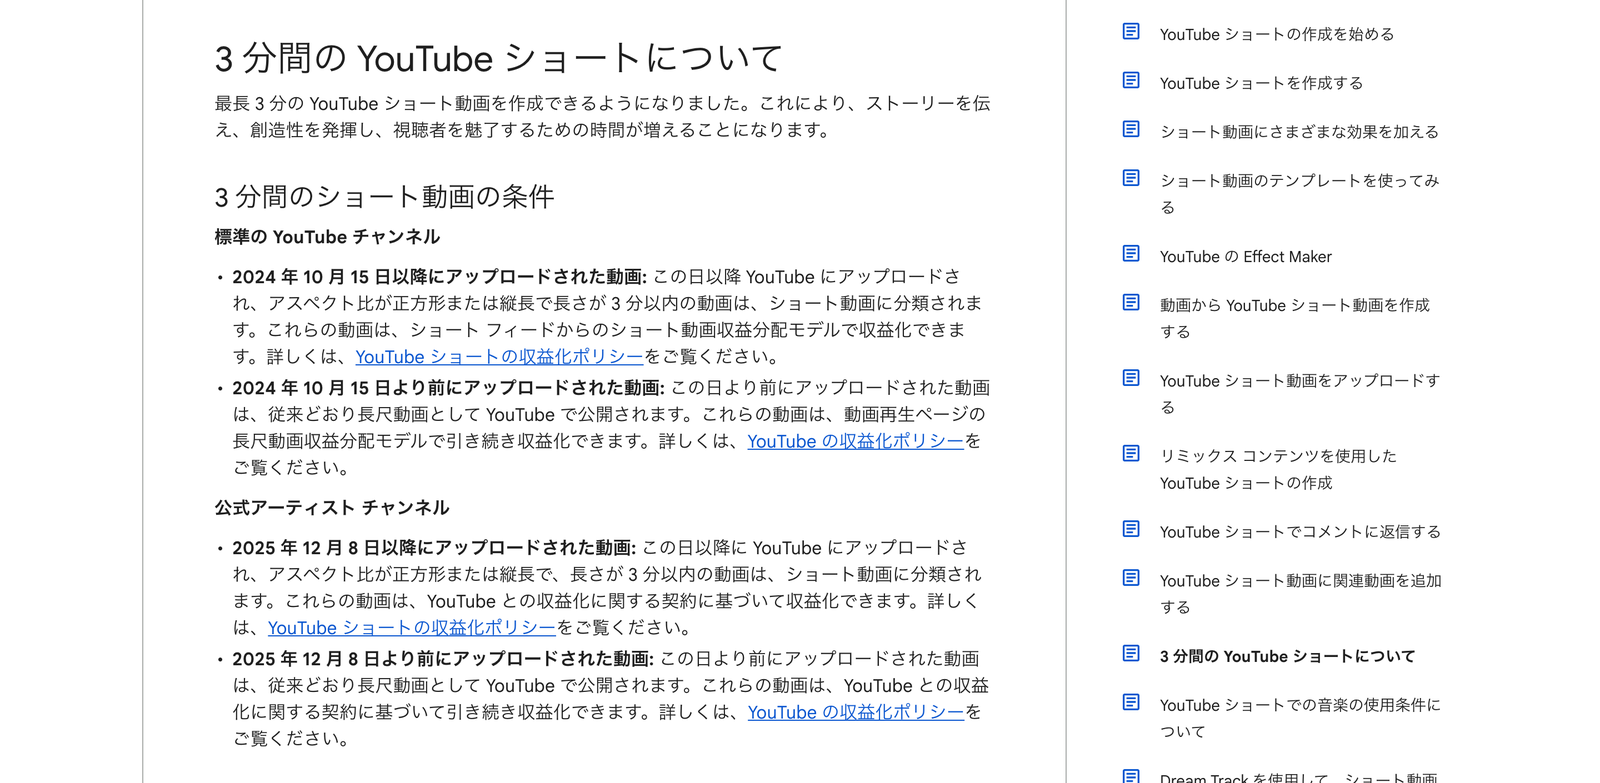1600x783 pixels.
Task: Click bold text 2024 年 10 月 15 日以降にアップロードされた動画
Action: pyautogui.click(x=439, y=277)
